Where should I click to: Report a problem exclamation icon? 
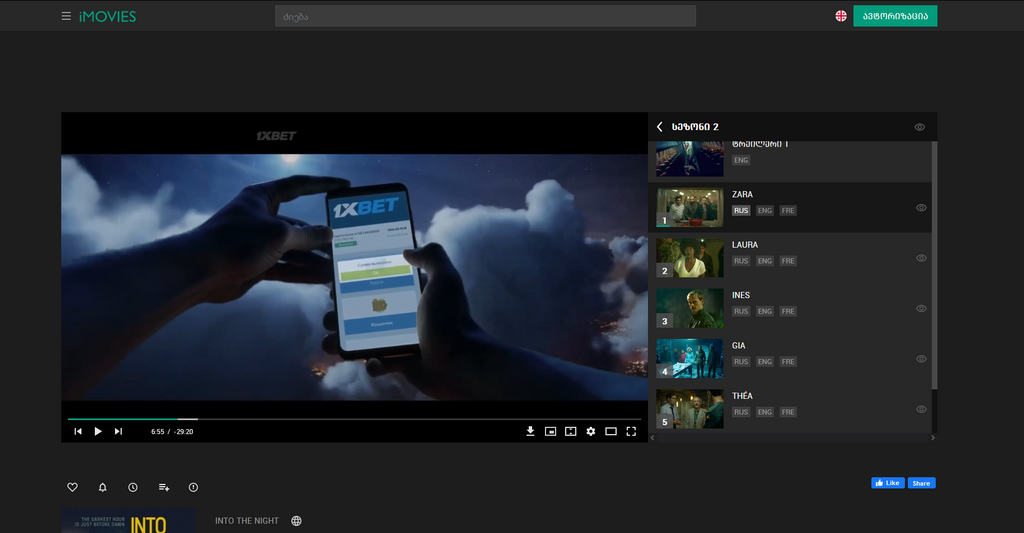click(193, 487)
